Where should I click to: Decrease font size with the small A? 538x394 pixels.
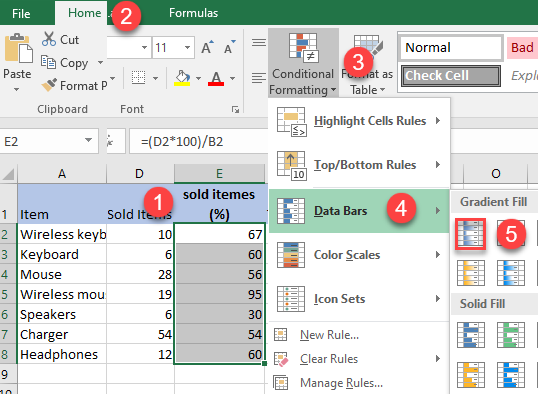229,47
